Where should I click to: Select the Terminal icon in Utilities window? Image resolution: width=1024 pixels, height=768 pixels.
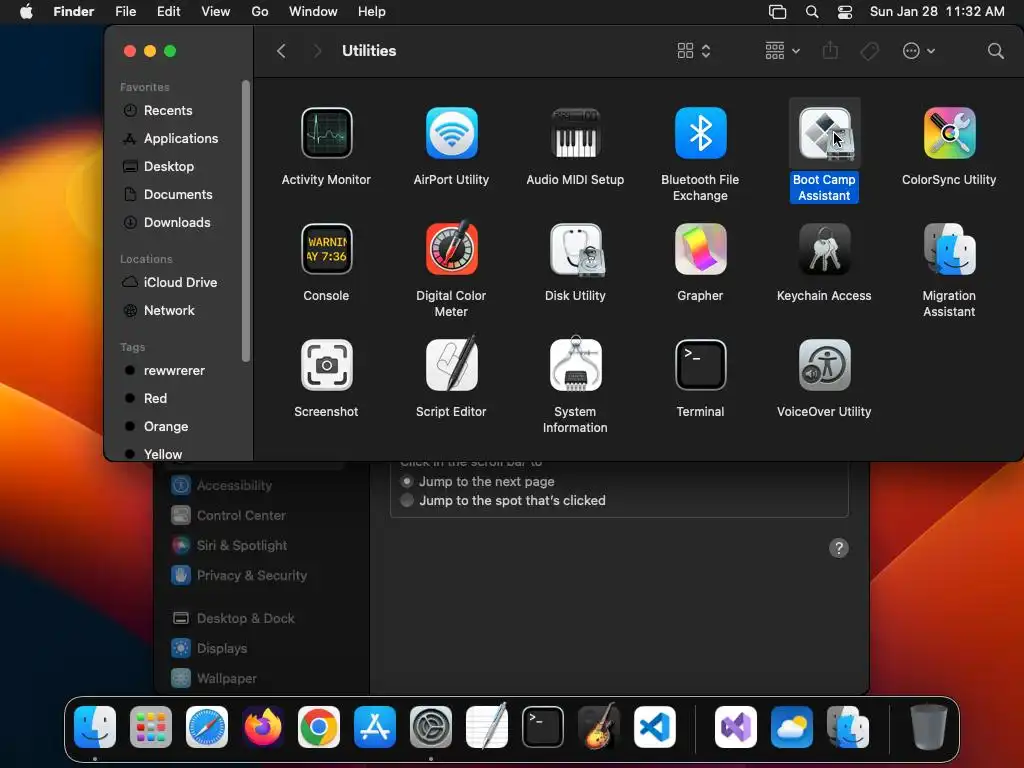click(700, 365)
